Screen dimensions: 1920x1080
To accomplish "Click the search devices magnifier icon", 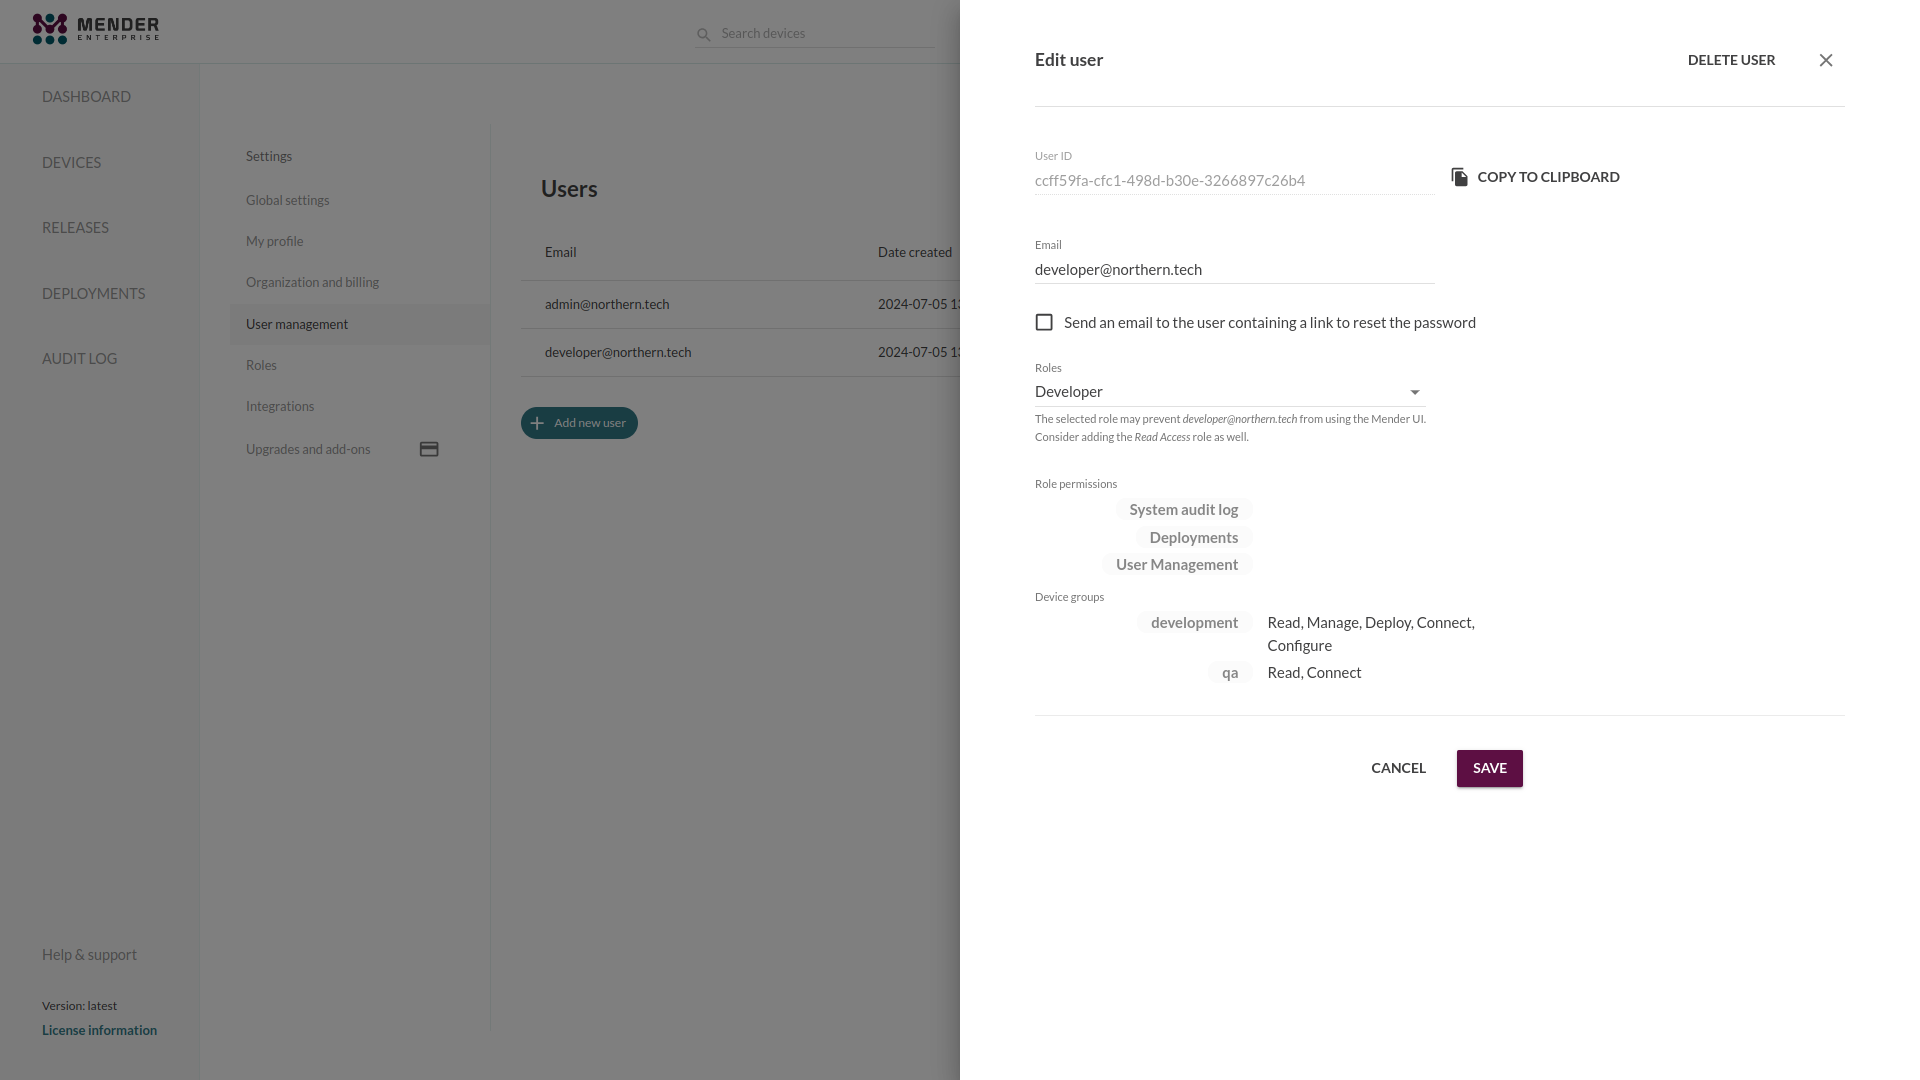I will 704,33.
